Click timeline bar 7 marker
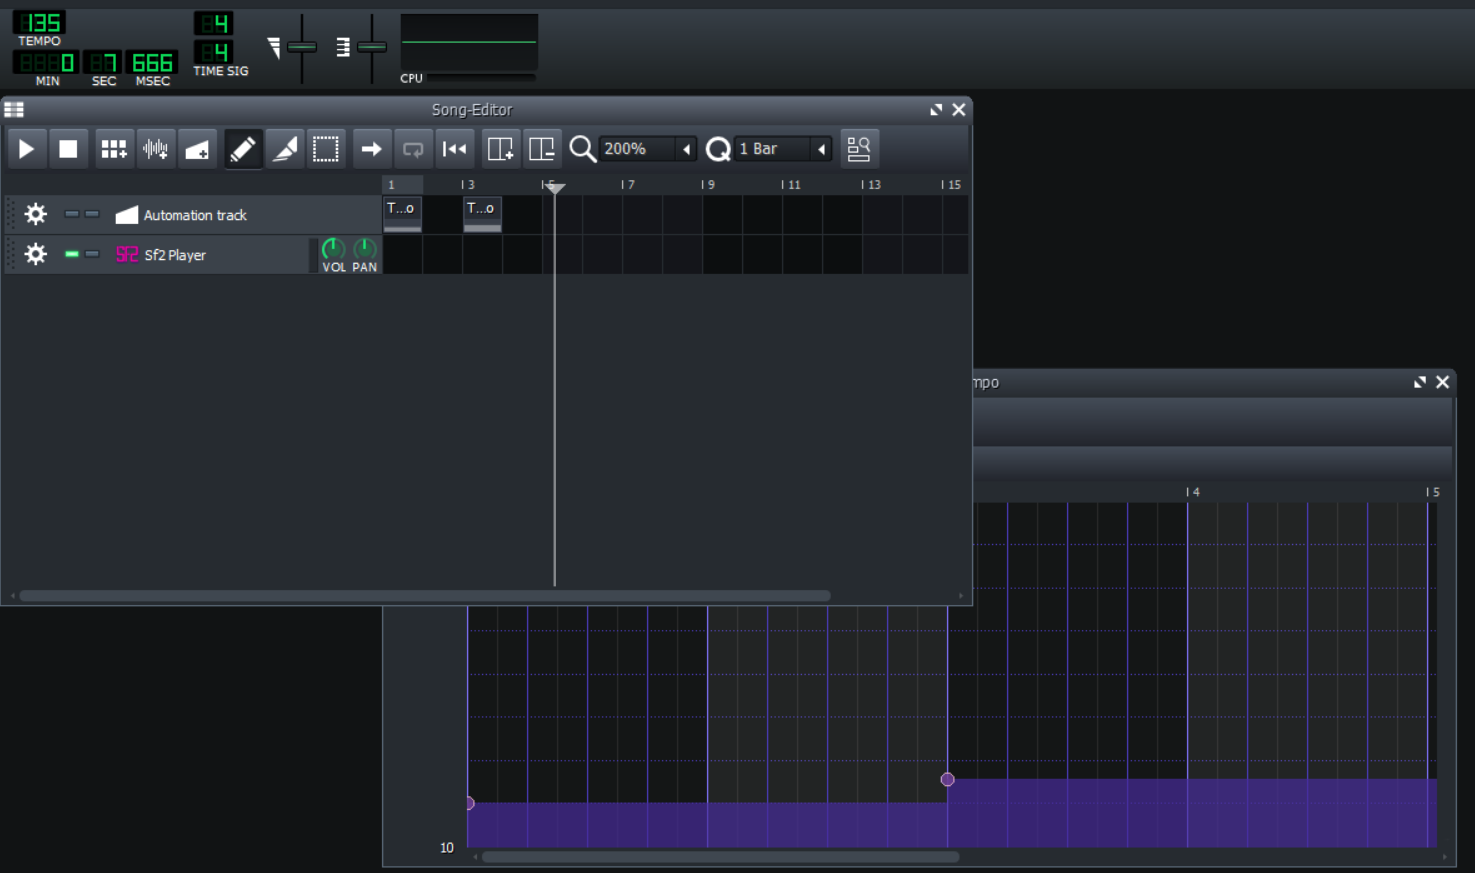Image resolution: width=1475 pixels, height=873 pixels. 627,185
